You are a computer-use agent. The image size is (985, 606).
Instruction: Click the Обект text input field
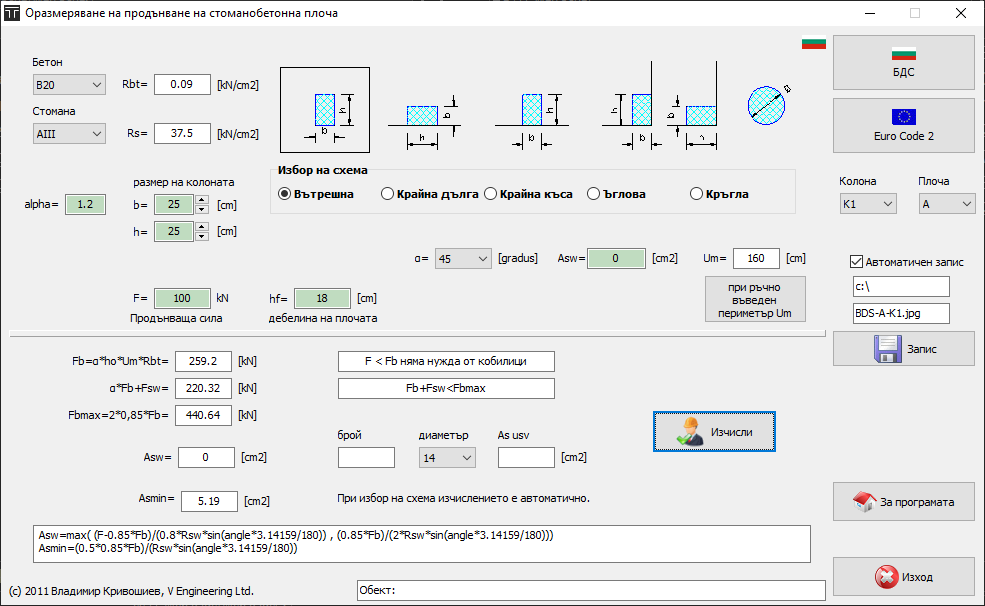point(591,590)
